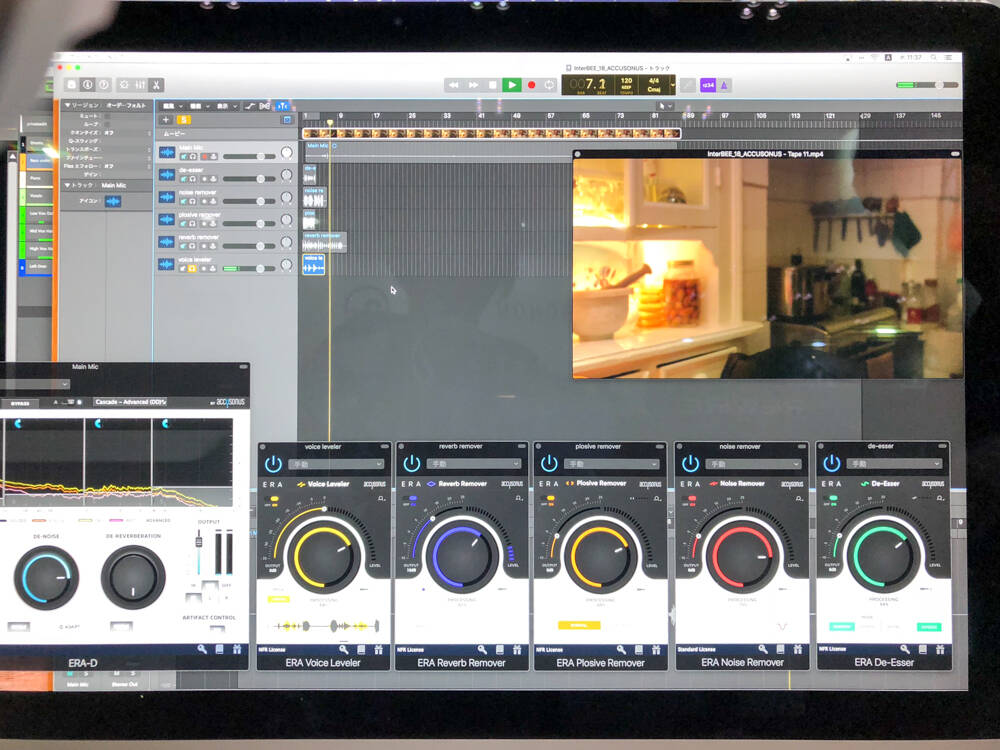Toggle the Show Automation button
Image resolution: width=1000 pixels, height=750 pixels.
click(x=249, y=106)
